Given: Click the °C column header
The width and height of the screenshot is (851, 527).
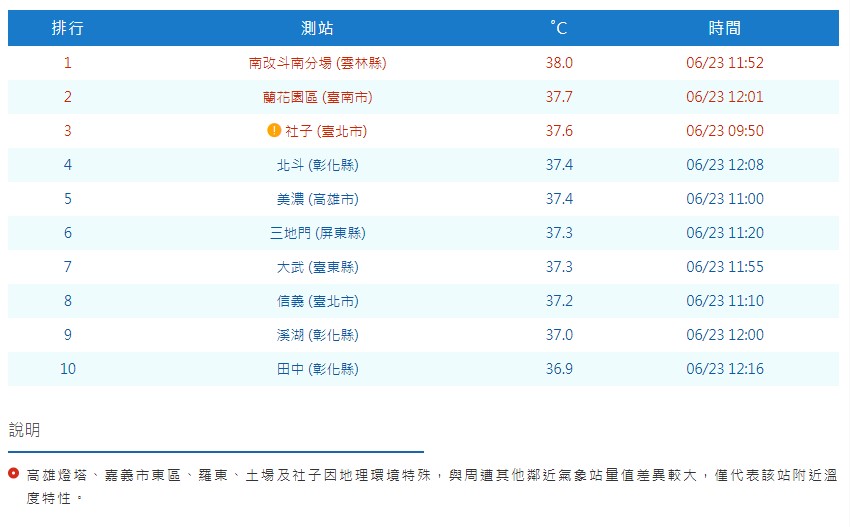Looking at the screenshot, I should [558, 28].
